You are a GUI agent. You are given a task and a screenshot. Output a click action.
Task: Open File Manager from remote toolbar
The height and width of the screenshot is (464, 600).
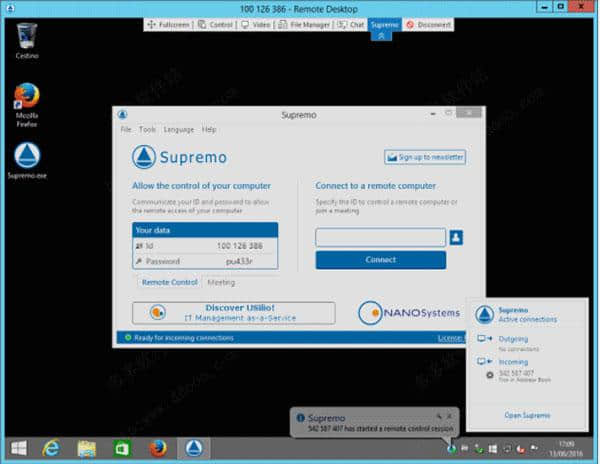(308, 22)
